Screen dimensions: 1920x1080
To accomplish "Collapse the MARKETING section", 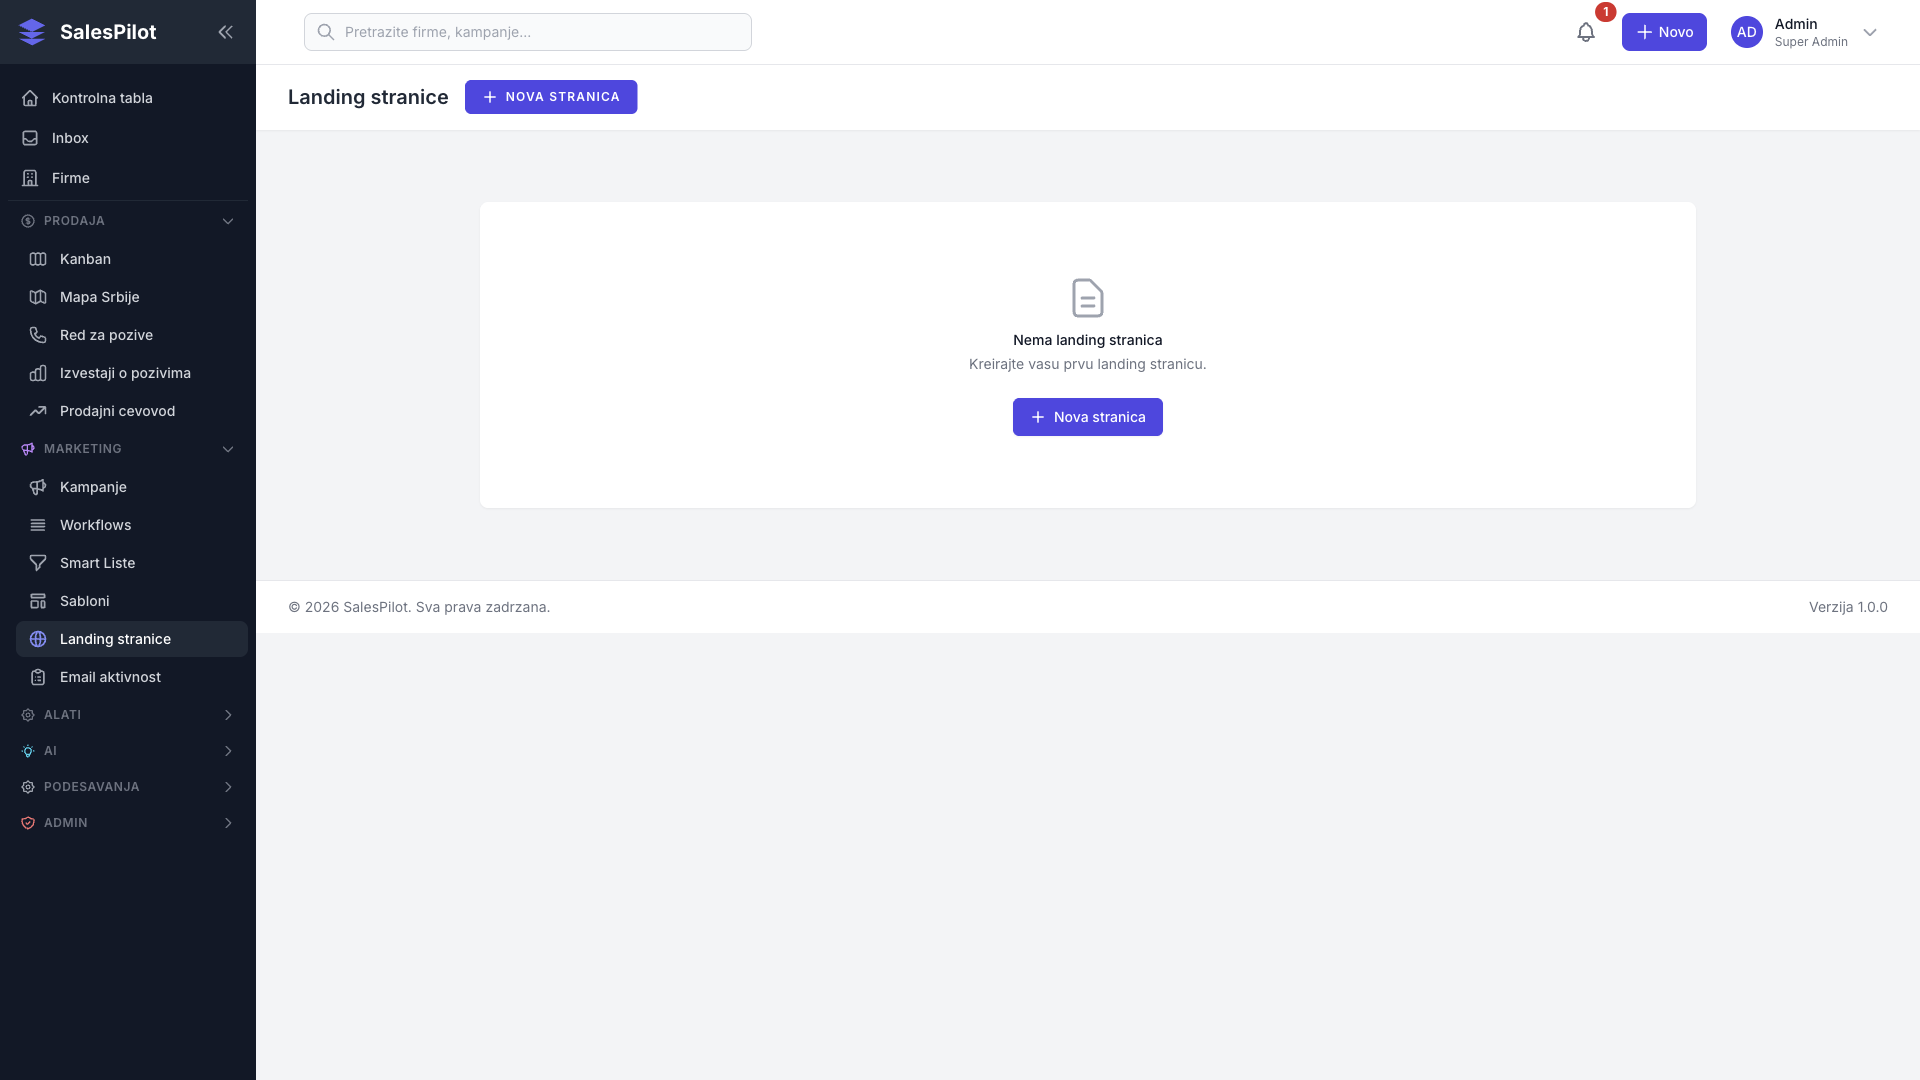I will pos(228,449).
